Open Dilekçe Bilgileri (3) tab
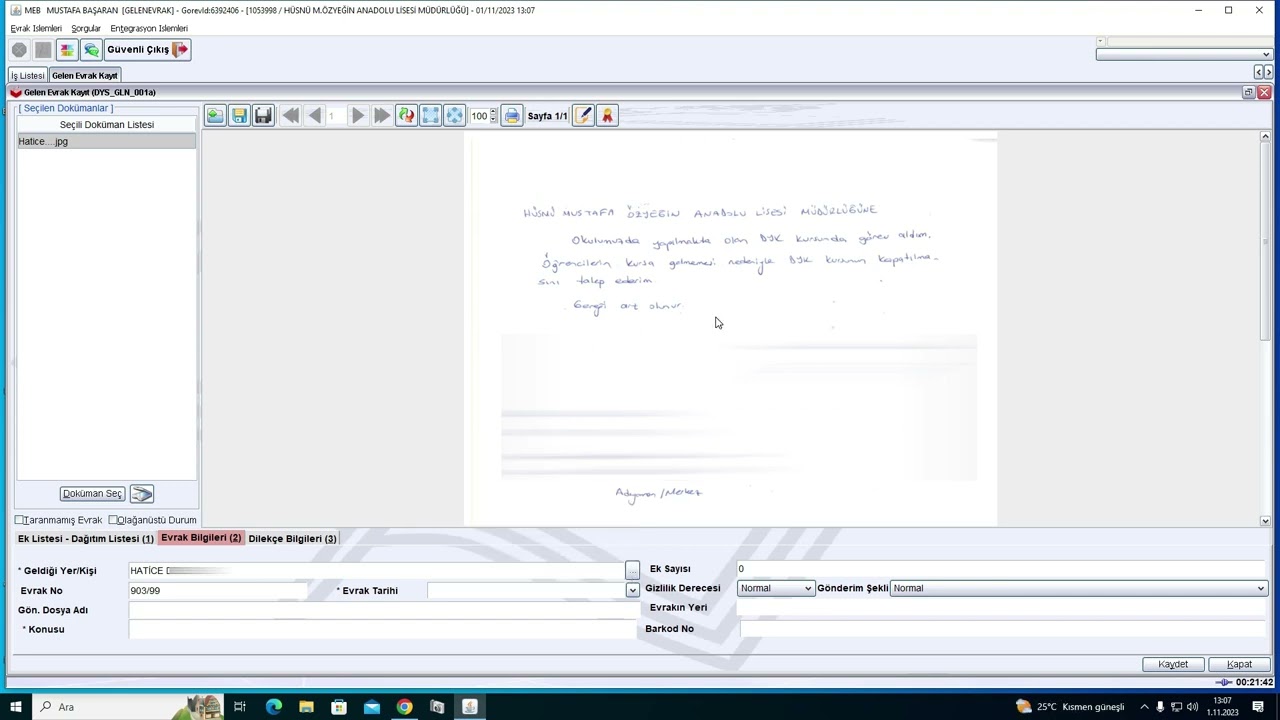Screen dimensions: 1280x720 click(292, 539)
